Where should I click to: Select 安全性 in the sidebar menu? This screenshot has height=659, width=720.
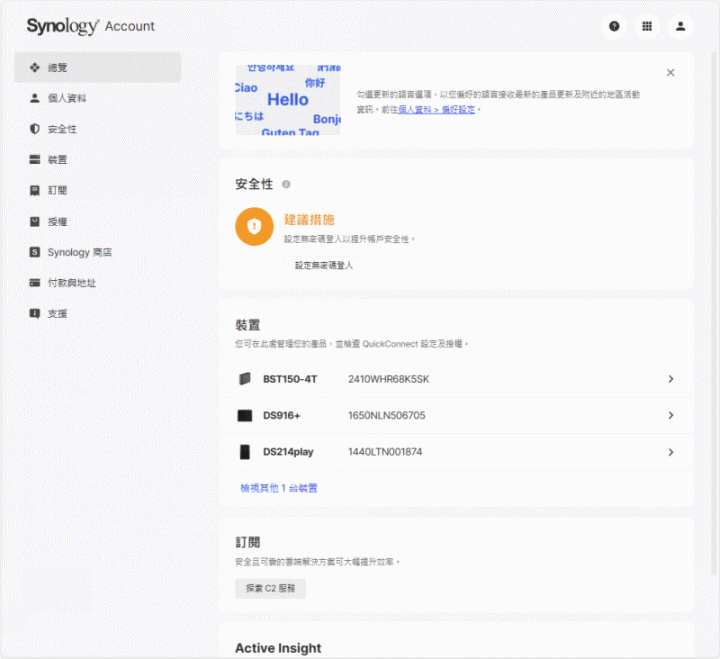point(98,129)
